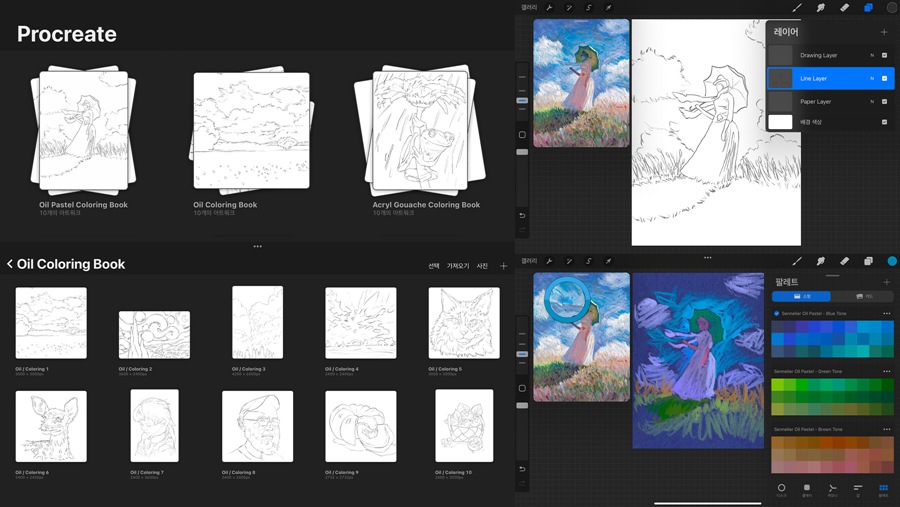Go back using chevron beside Oil Coloring Book
900x507 pixels.
click(x=10, y=264)
